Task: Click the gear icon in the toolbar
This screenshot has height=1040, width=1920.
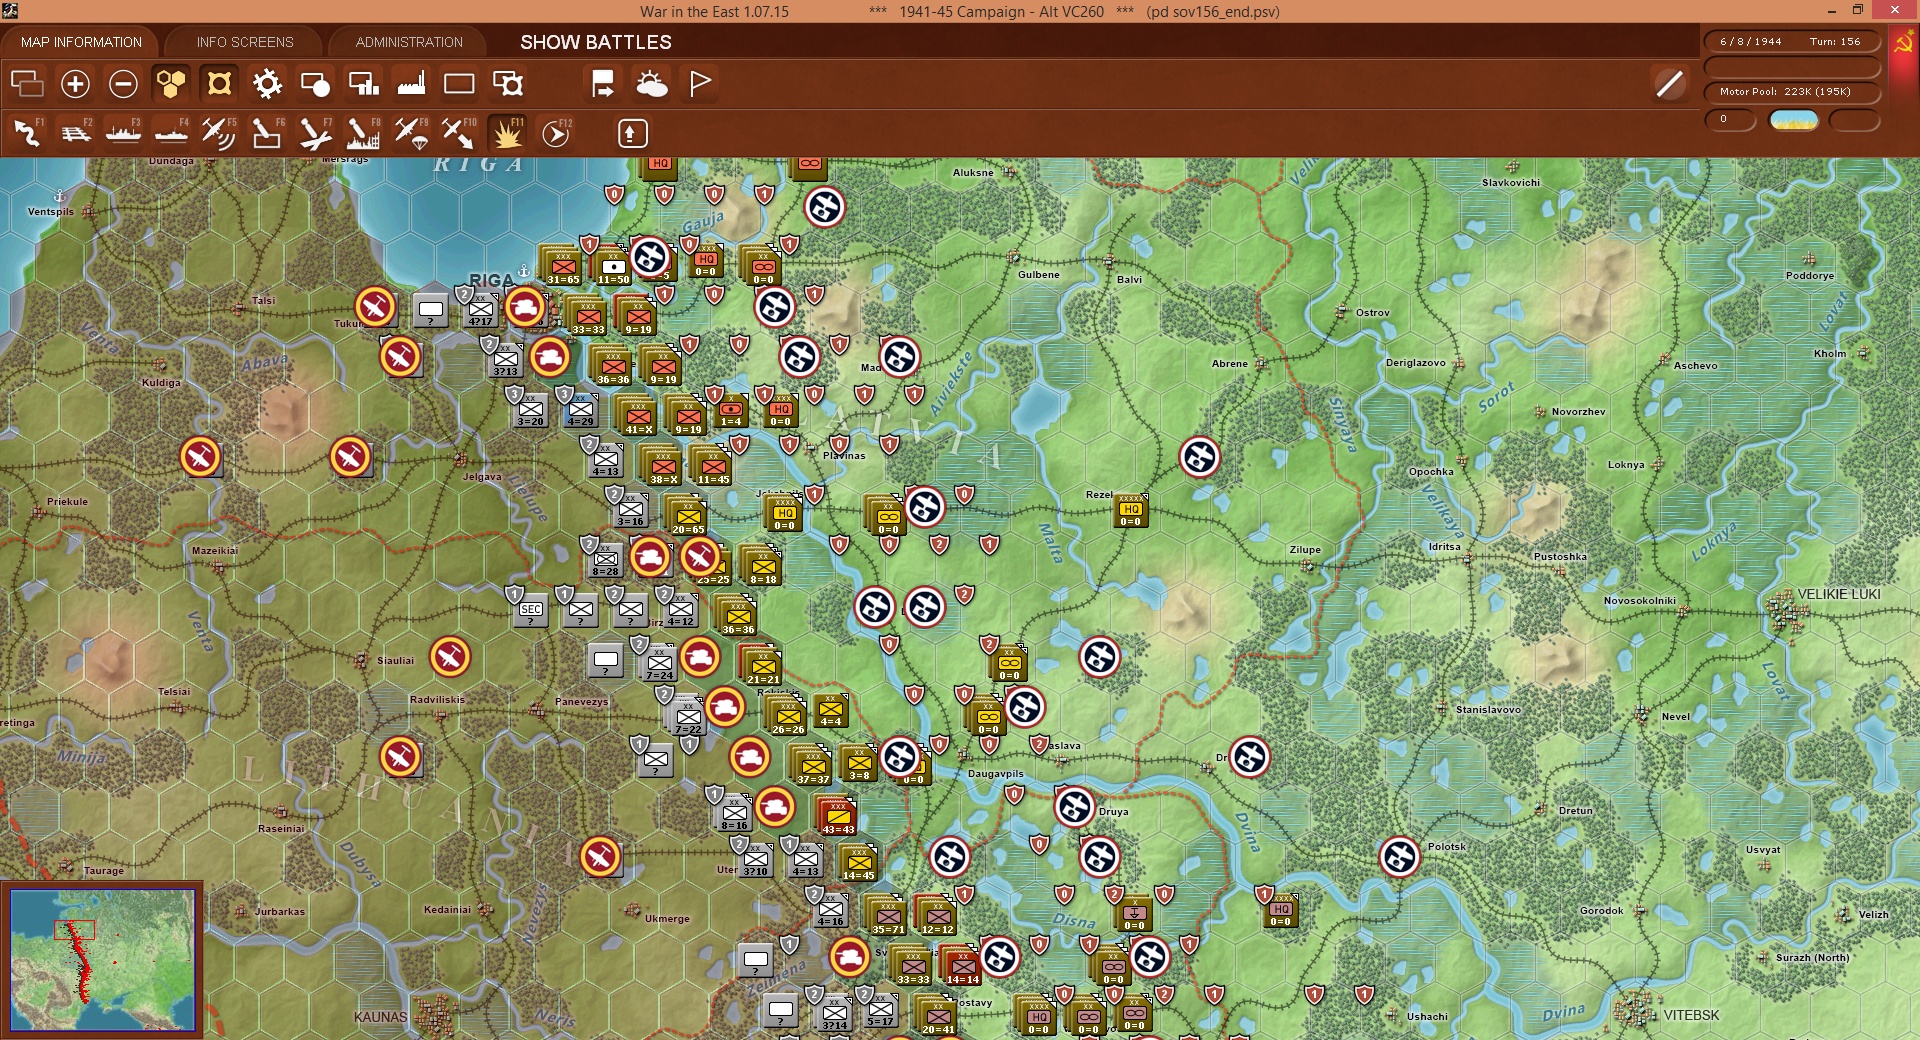Action: coord(267,84)
